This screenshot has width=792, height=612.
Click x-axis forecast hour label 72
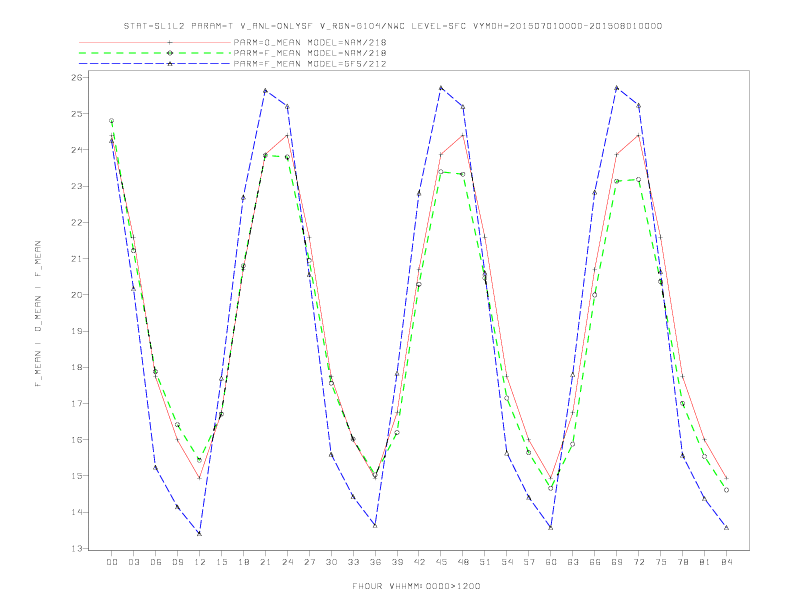coord(638,562)
